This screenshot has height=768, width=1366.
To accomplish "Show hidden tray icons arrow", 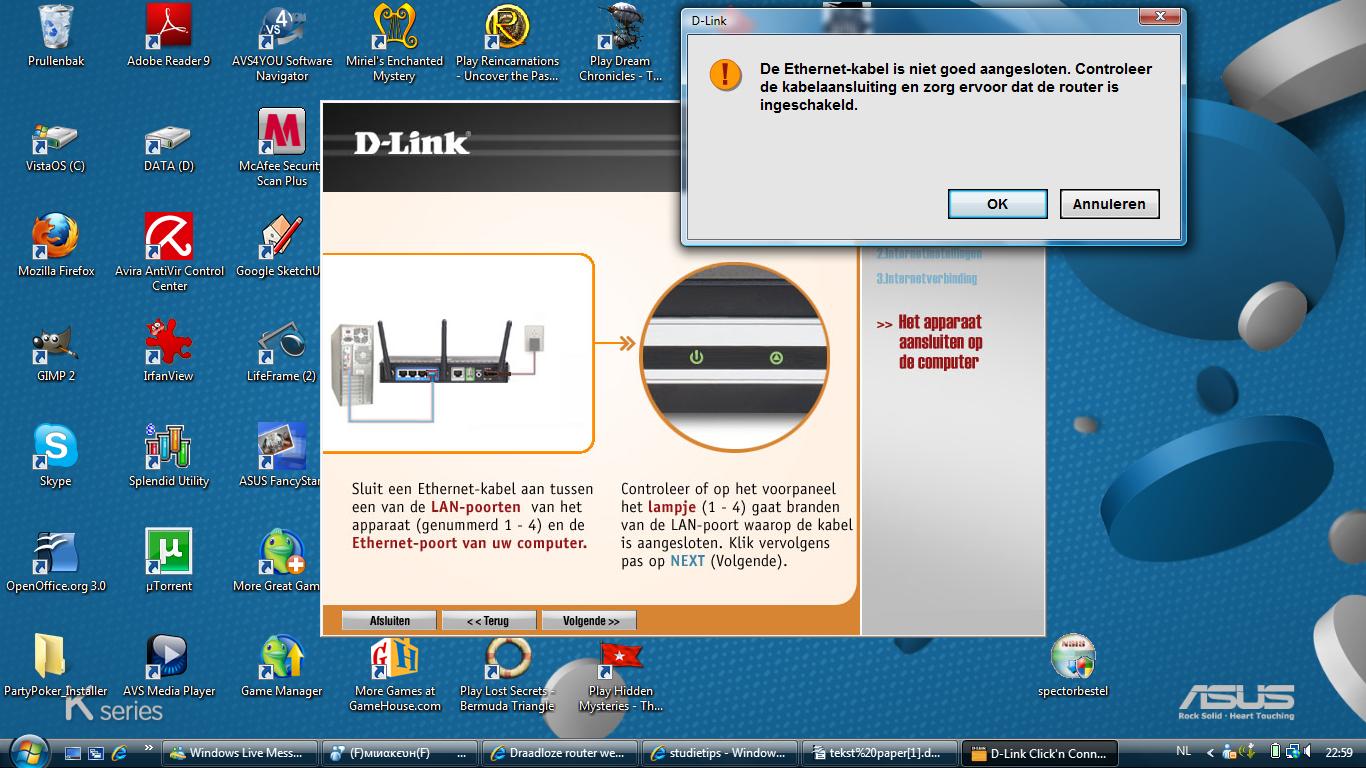I will point(1211,752).
